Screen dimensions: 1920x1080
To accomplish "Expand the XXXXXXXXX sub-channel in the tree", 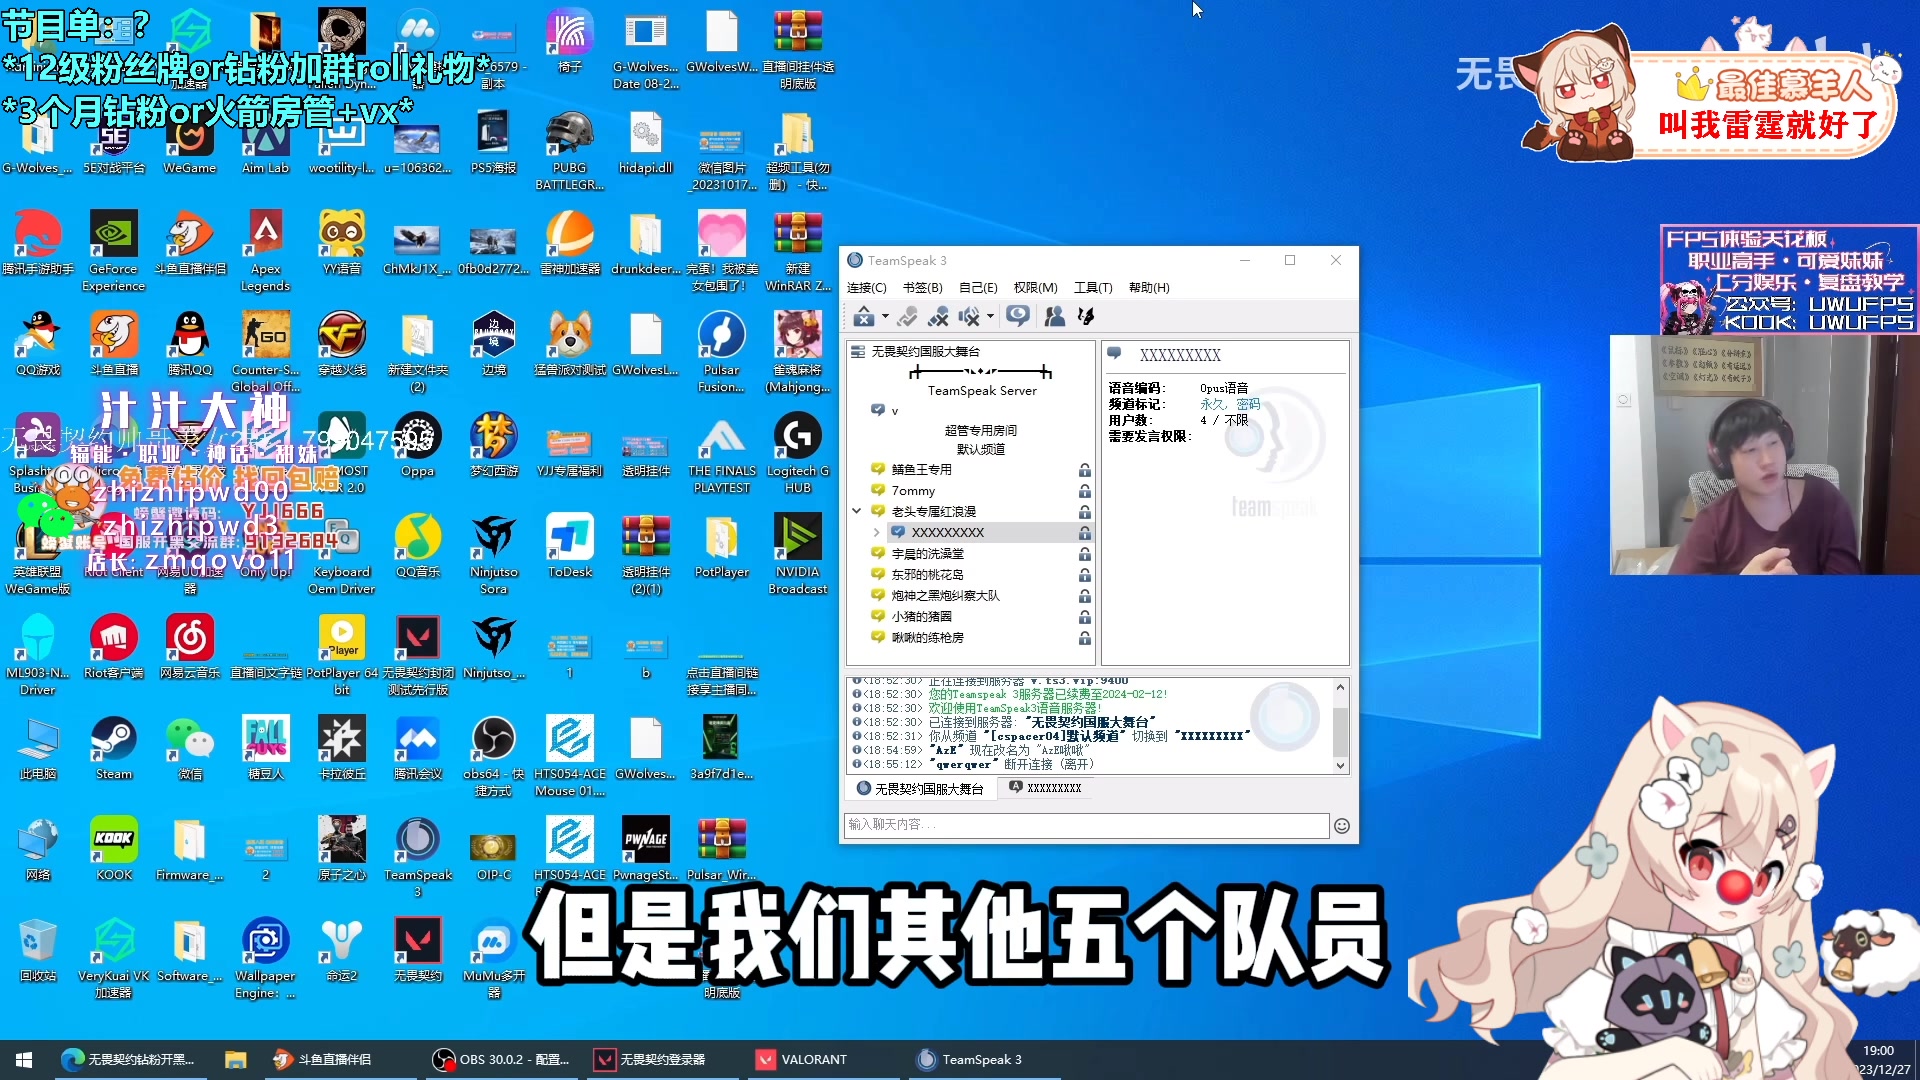I will point(877,532).
